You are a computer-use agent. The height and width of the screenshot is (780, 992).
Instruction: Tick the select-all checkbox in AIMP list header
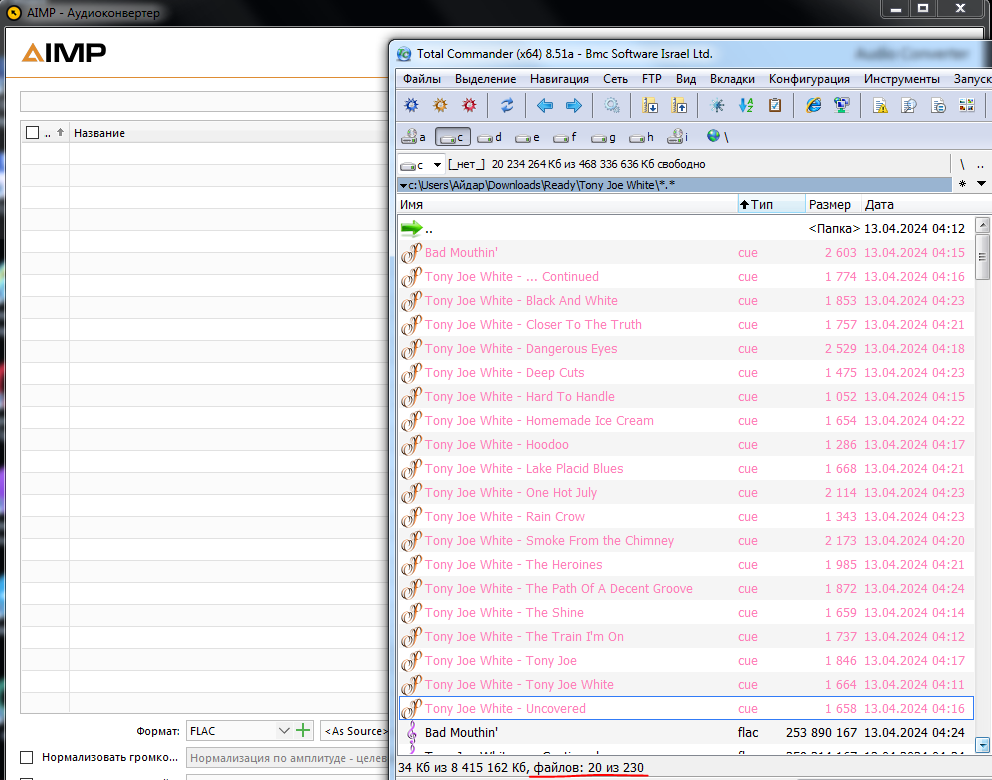click(32, 132)
